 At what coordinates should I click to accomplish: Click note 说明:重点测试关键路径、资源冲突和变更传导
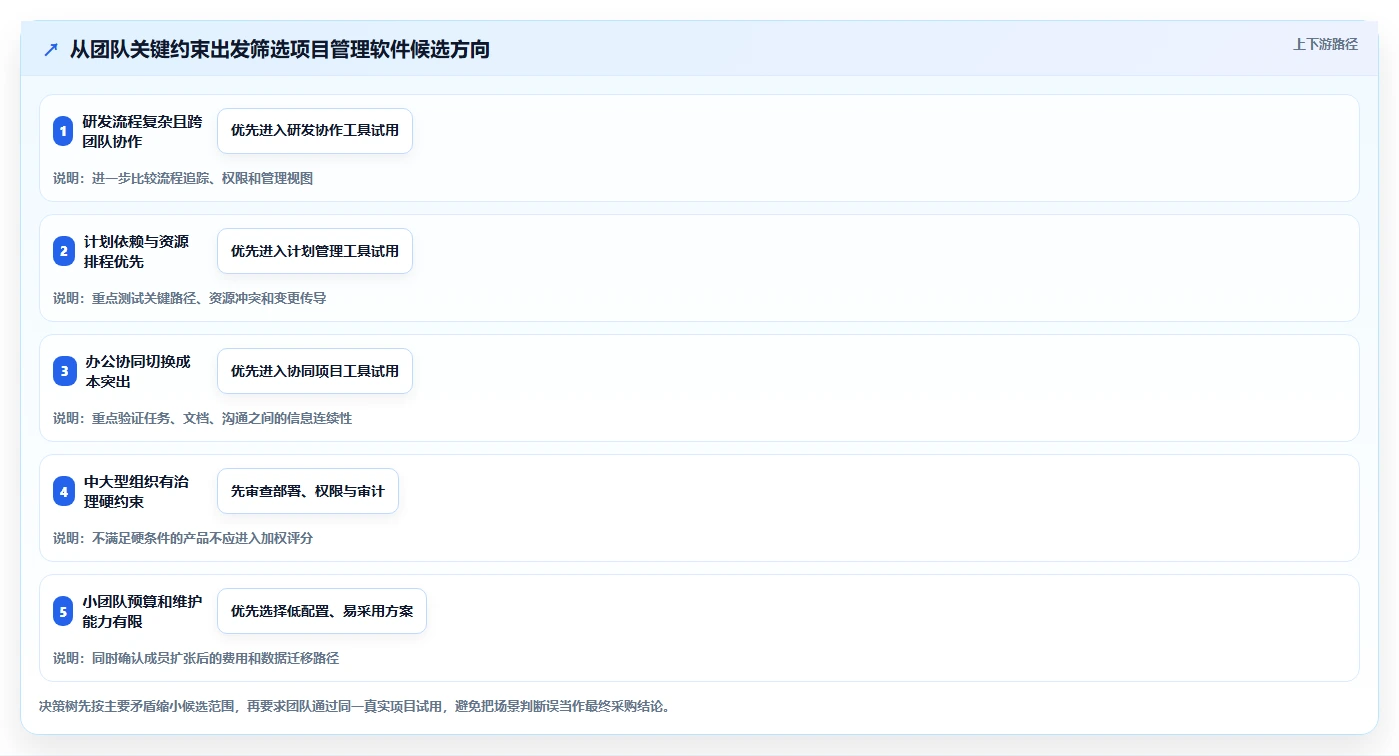(x=190, y=298)
